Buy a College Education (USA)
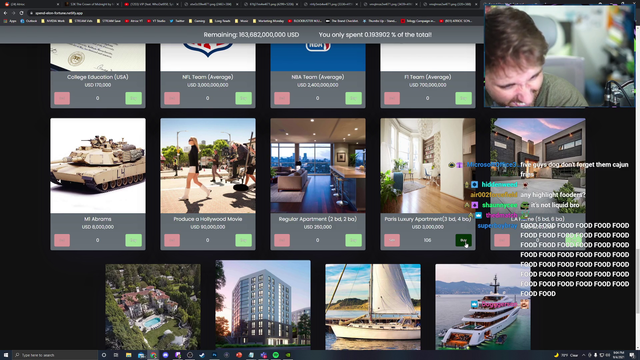640x360 pixels. click(x=133, y=98)
